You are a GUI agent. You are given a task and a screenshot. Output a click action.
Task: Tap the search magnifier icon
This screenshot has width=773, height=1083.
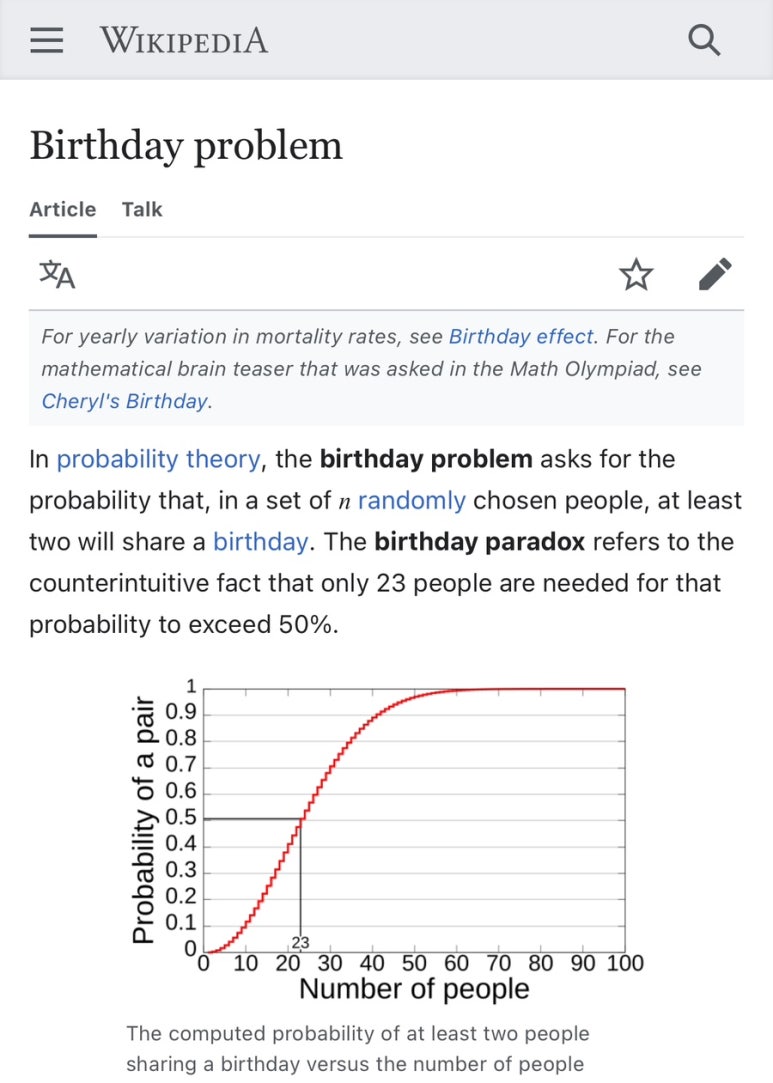pyautogui.click(x=704, y=40)
